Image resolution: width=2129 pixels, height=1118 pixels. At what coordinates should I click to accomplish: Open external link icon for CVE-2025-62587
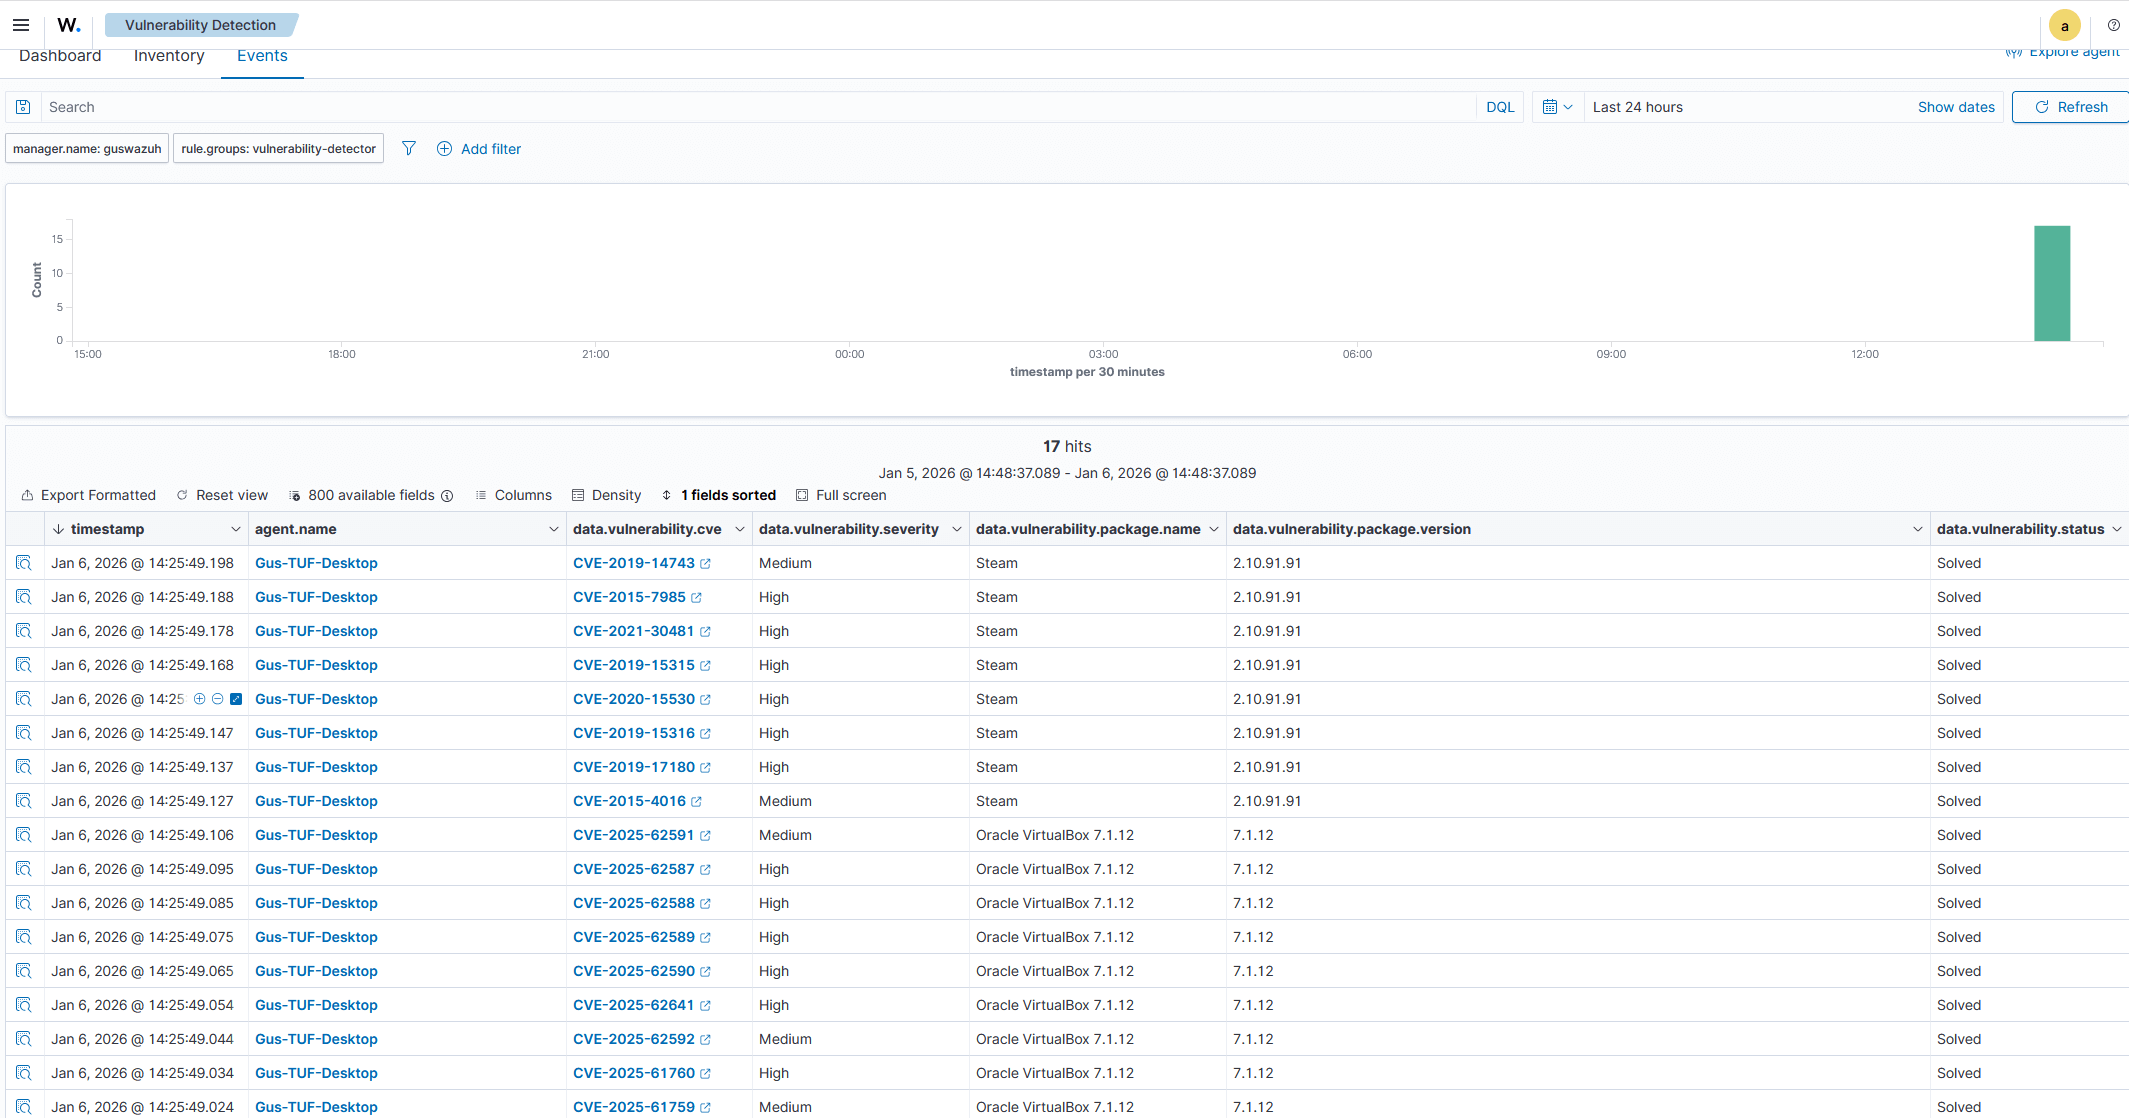[x=705, y=870]
